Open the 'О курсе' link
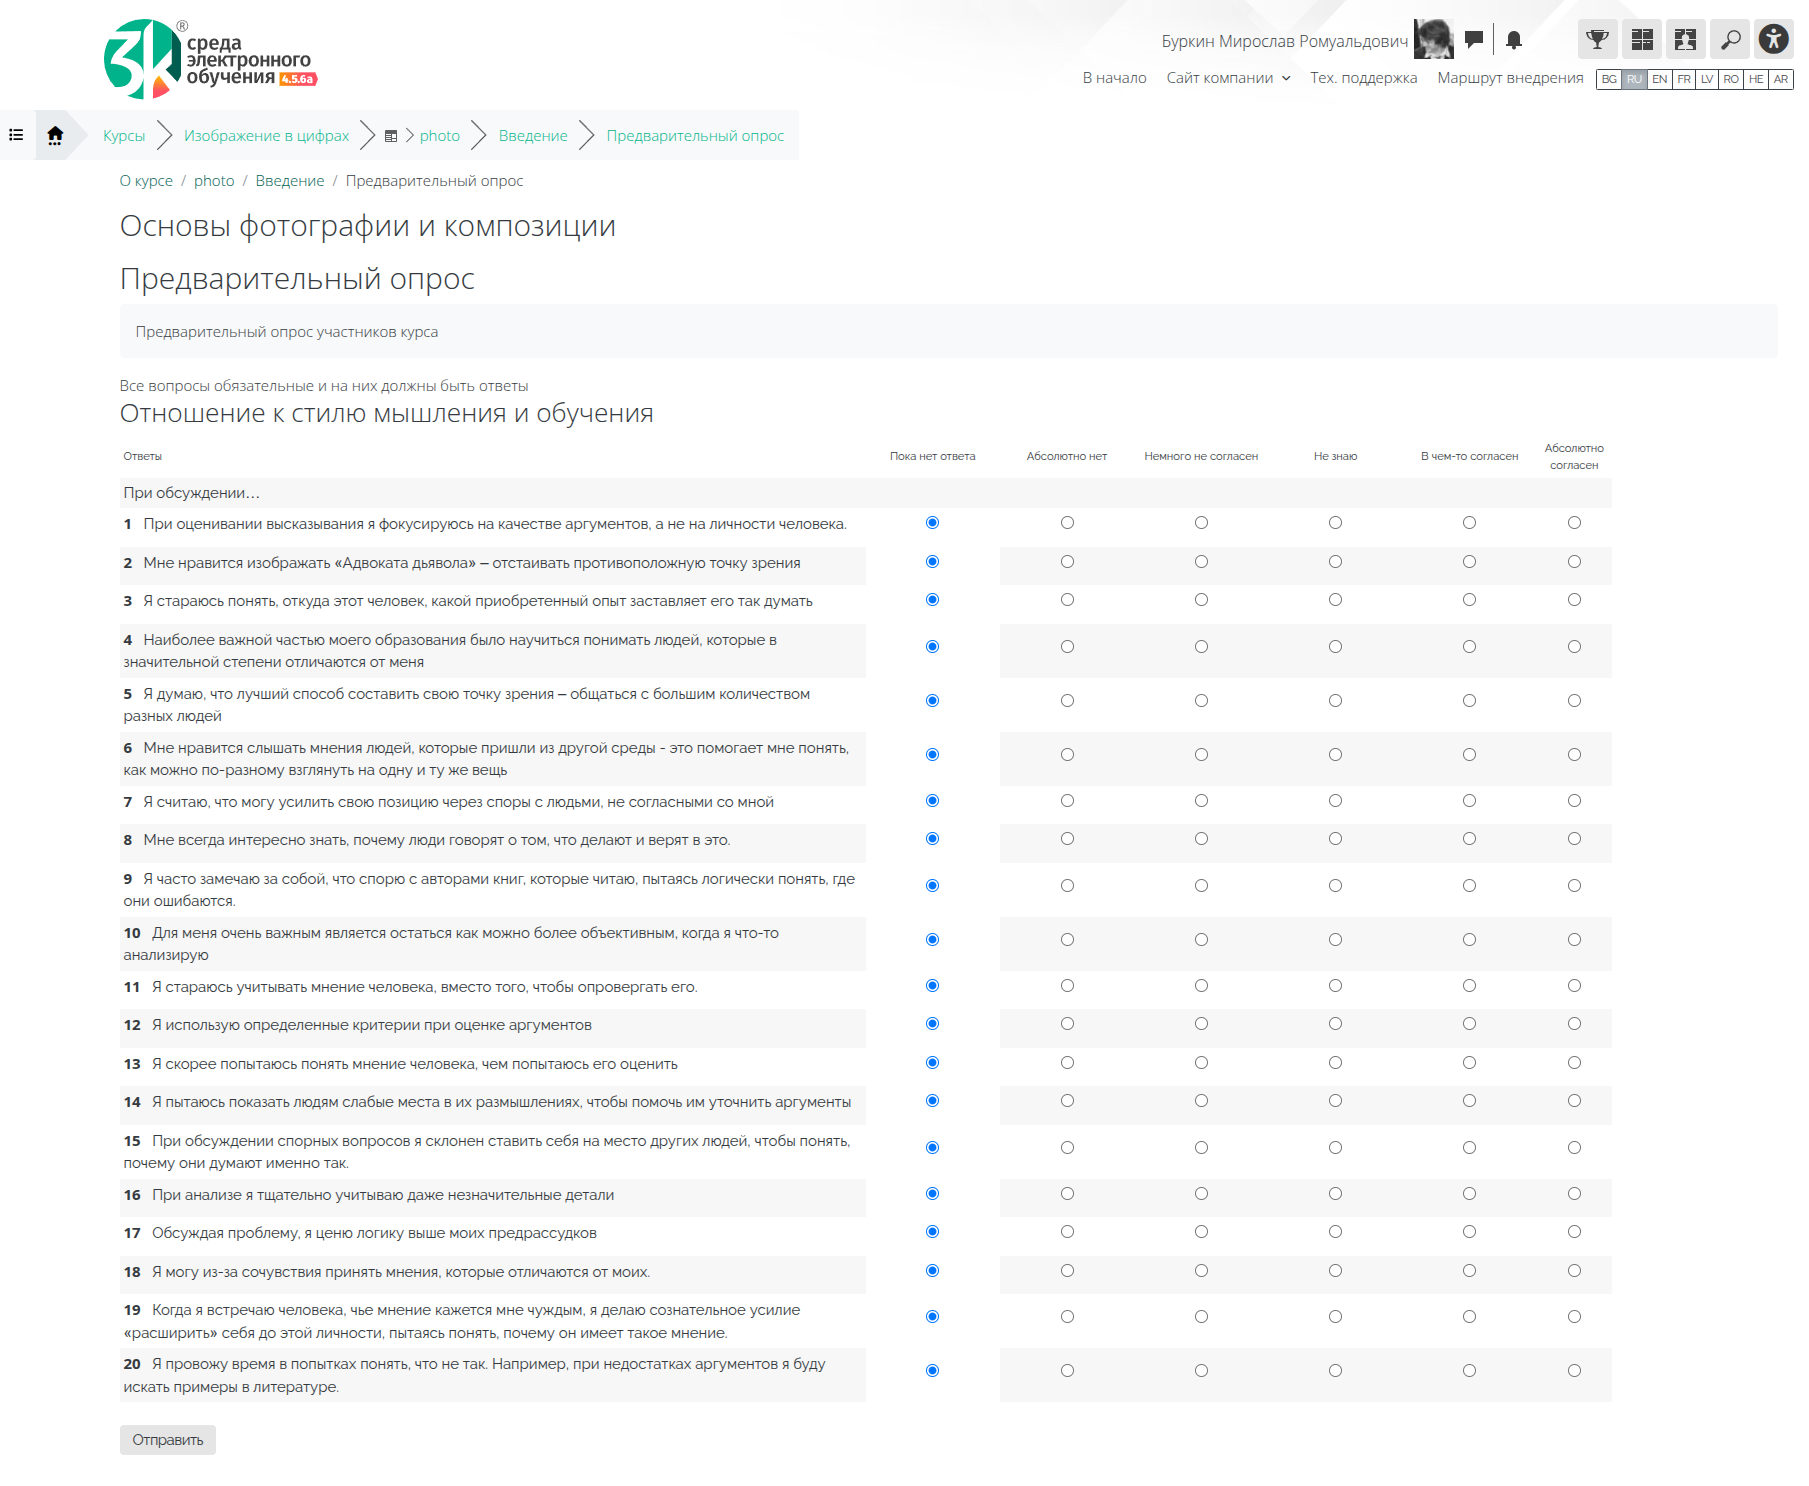 tap(146, 181)
